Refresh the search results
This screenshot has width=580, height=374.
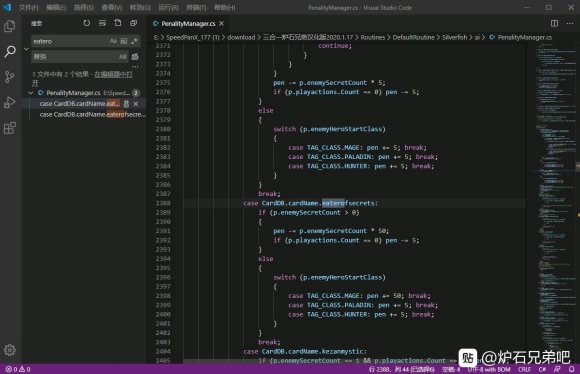click(87, 23)
